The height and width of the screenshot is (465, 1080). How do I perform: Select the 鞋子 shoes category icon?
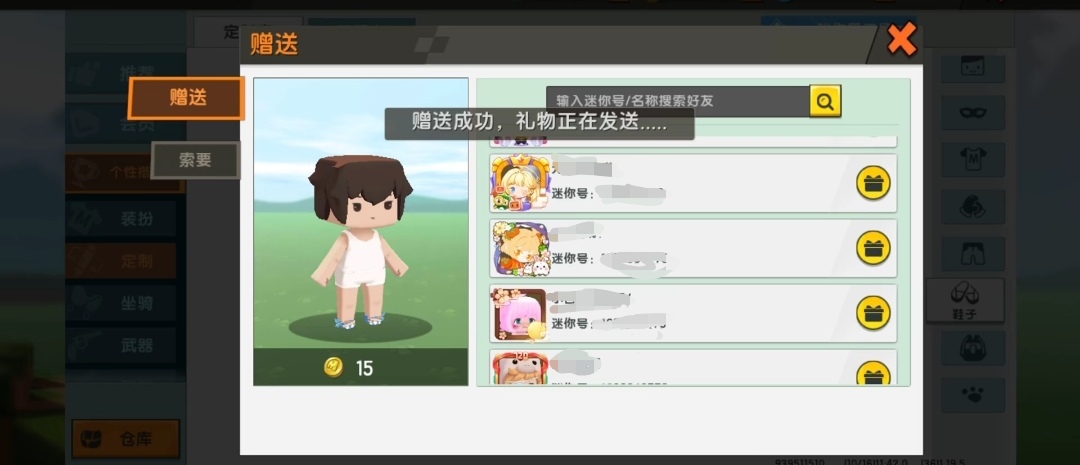[x=964, y=300]
